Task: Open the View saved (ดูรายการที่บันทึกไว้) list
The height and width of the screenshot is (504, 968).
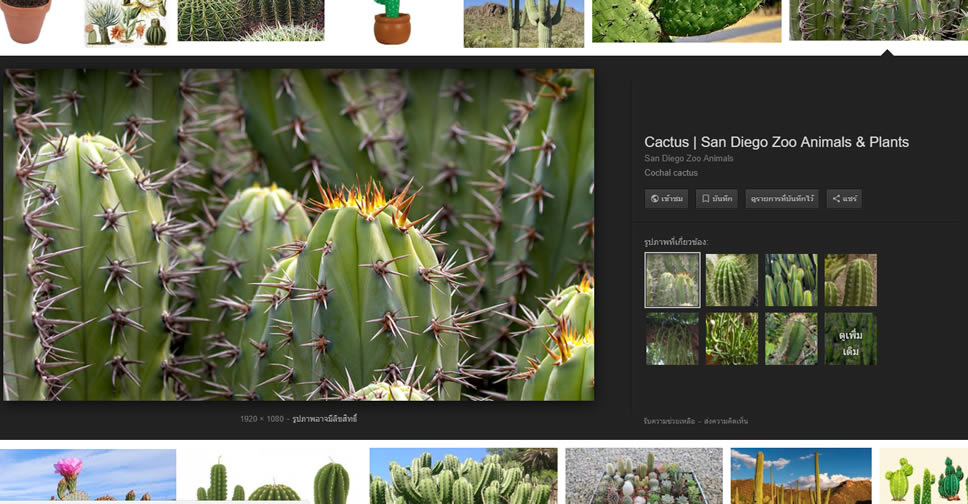Action: [x=781, y=199]
